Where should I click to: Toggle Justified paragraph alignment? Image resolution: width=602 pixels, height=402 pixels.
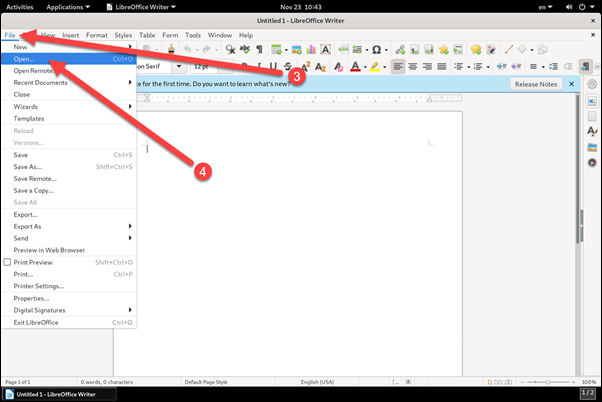pos(442,66)
